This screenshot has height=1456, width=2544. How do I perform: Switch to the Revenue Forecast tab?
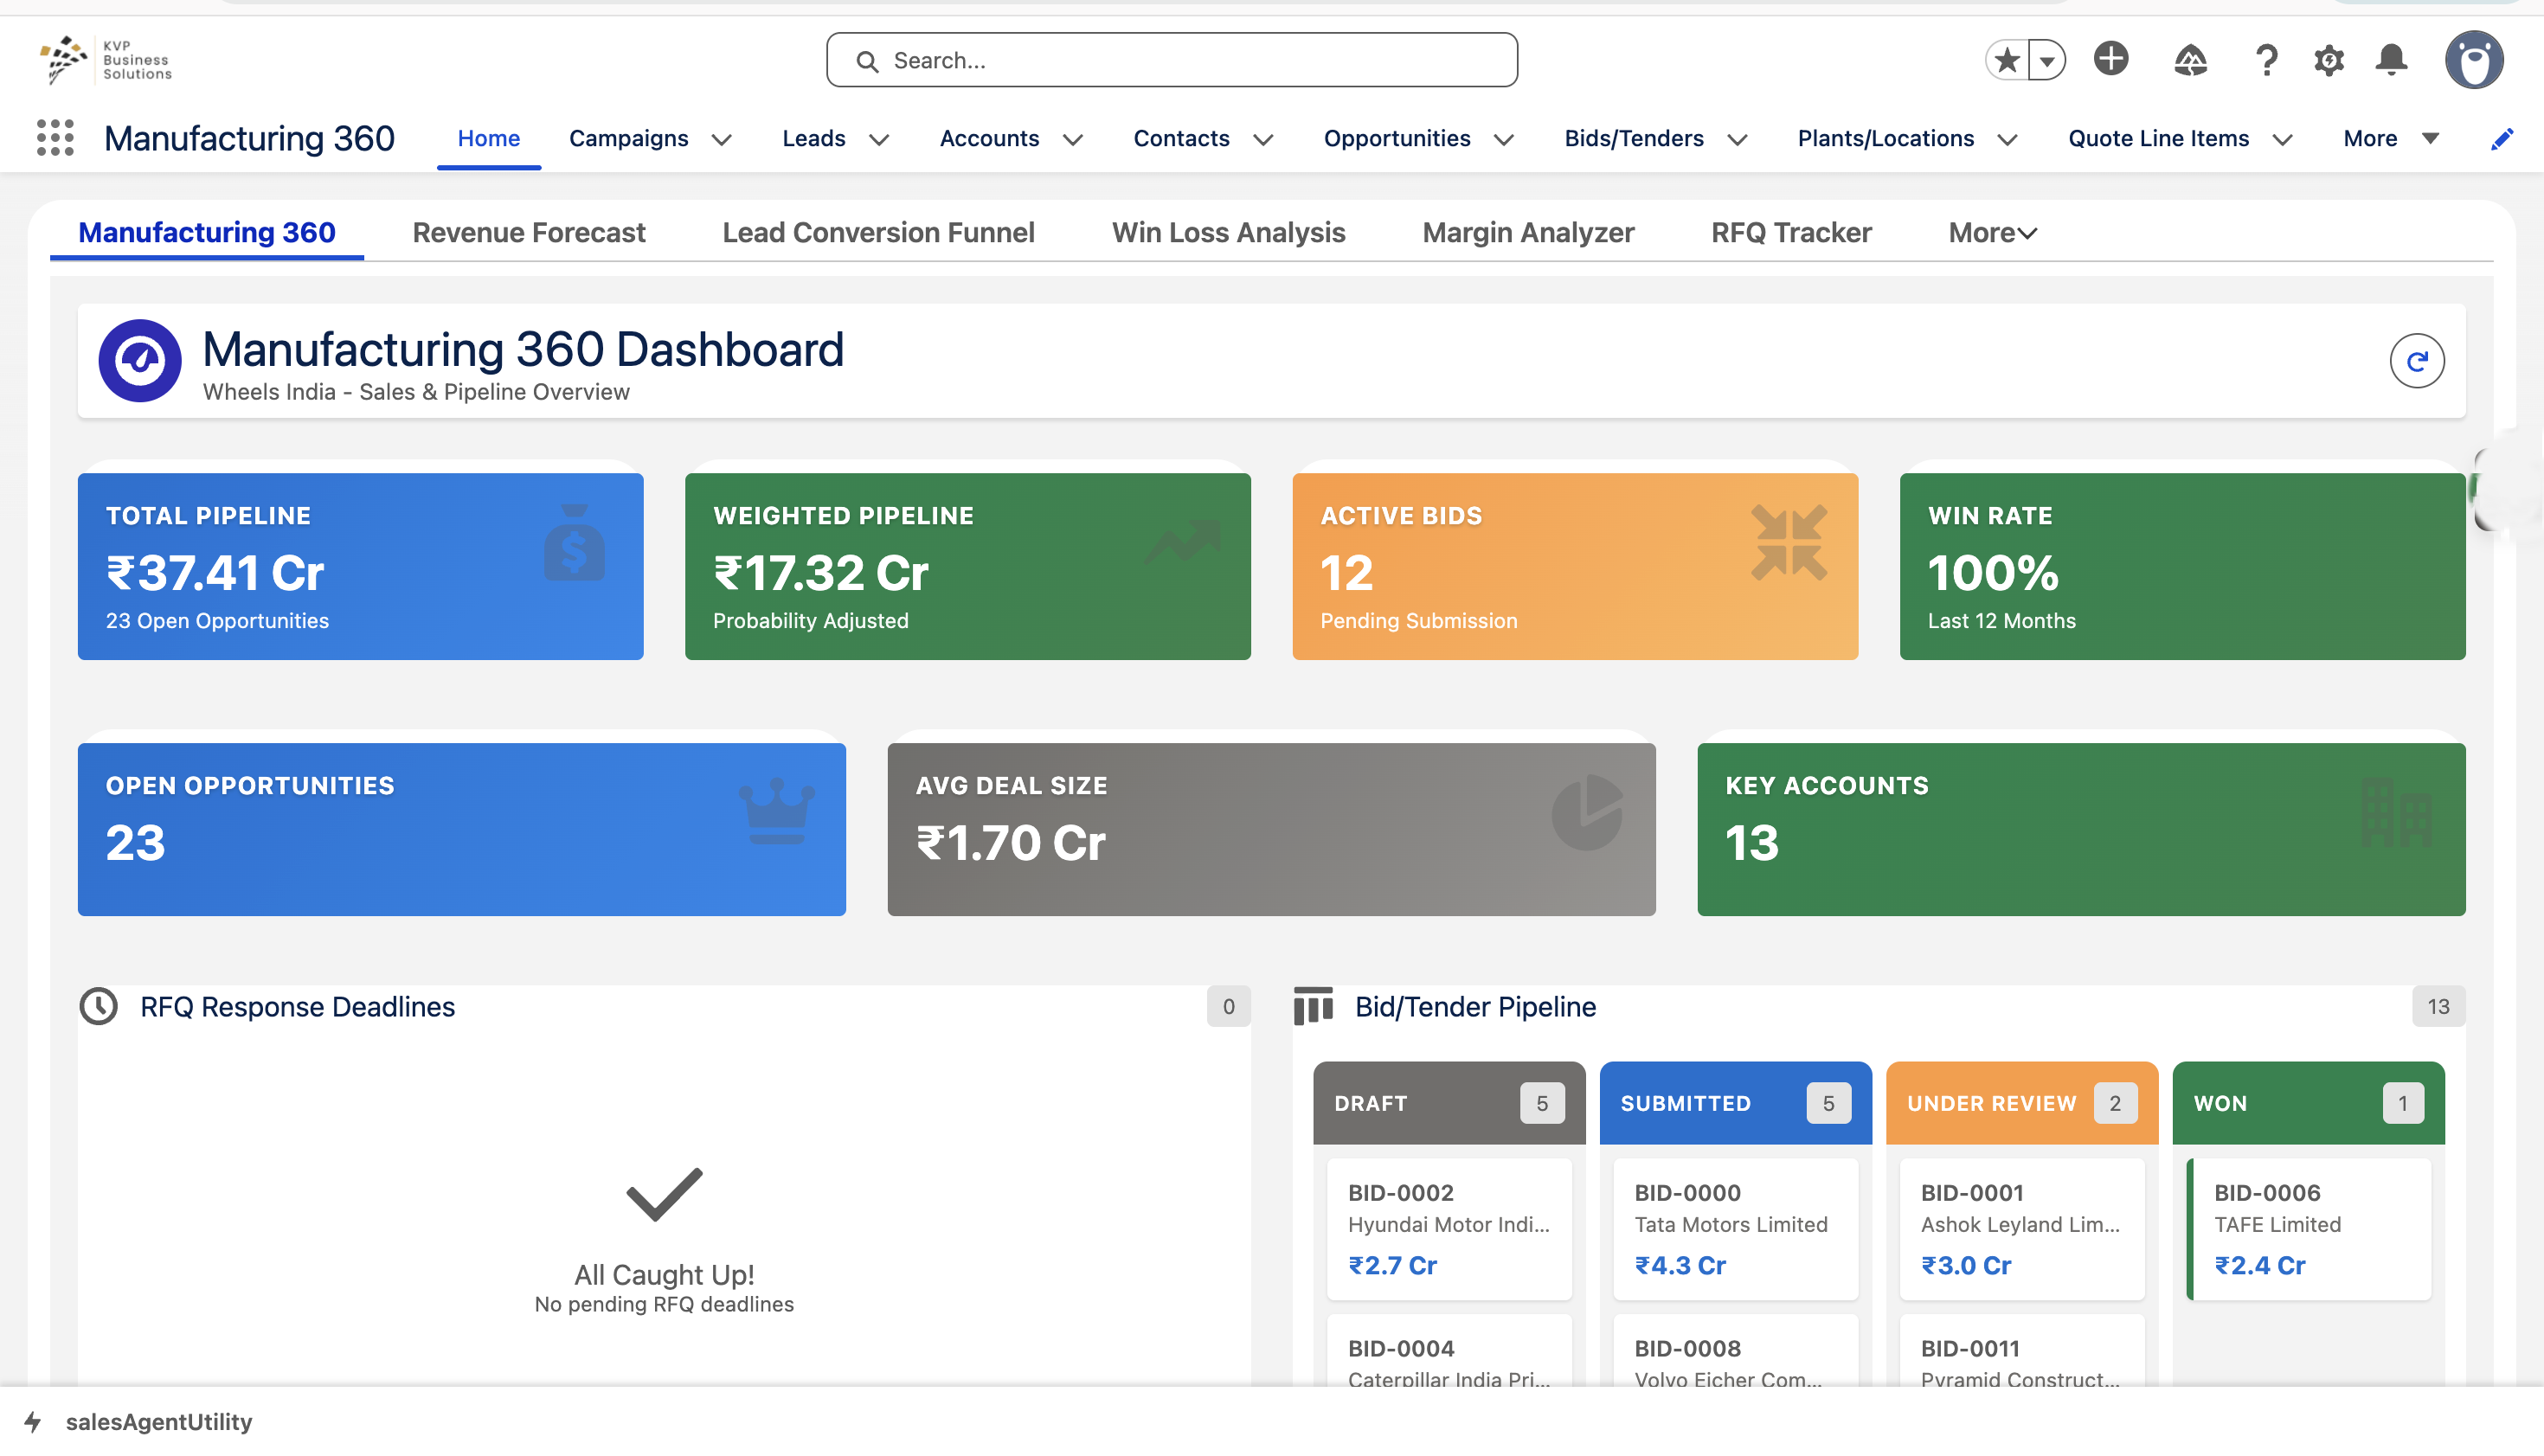(529, 233)
